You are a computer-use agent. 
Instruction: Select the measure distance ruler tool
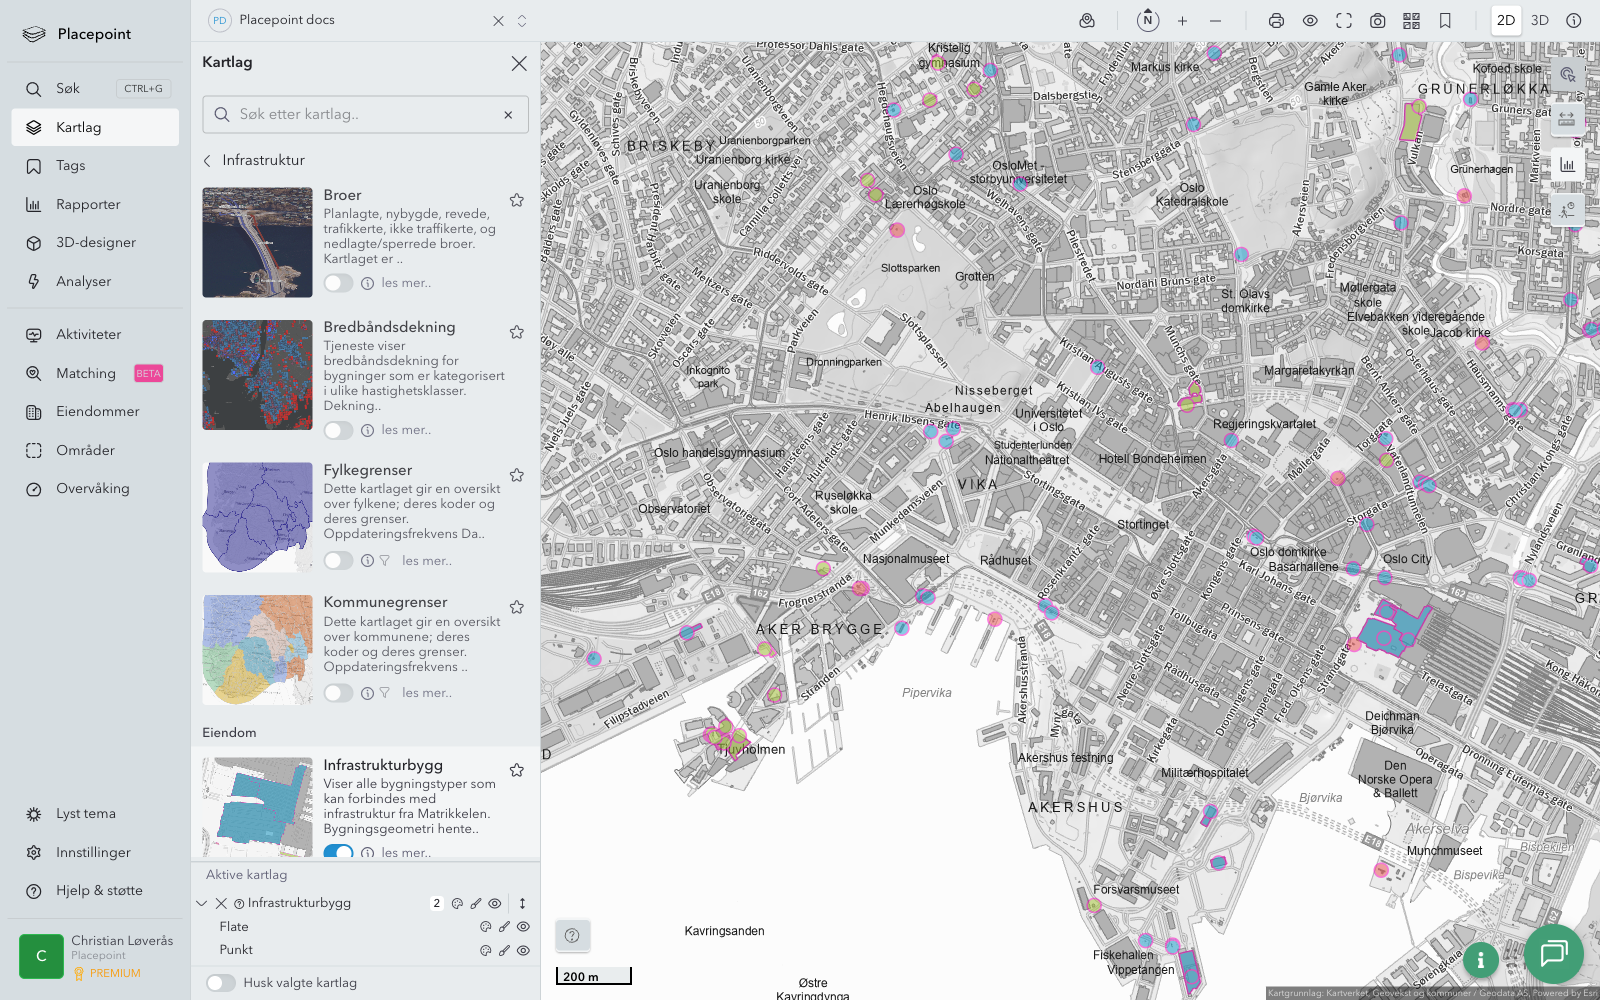coord(1567,119)
